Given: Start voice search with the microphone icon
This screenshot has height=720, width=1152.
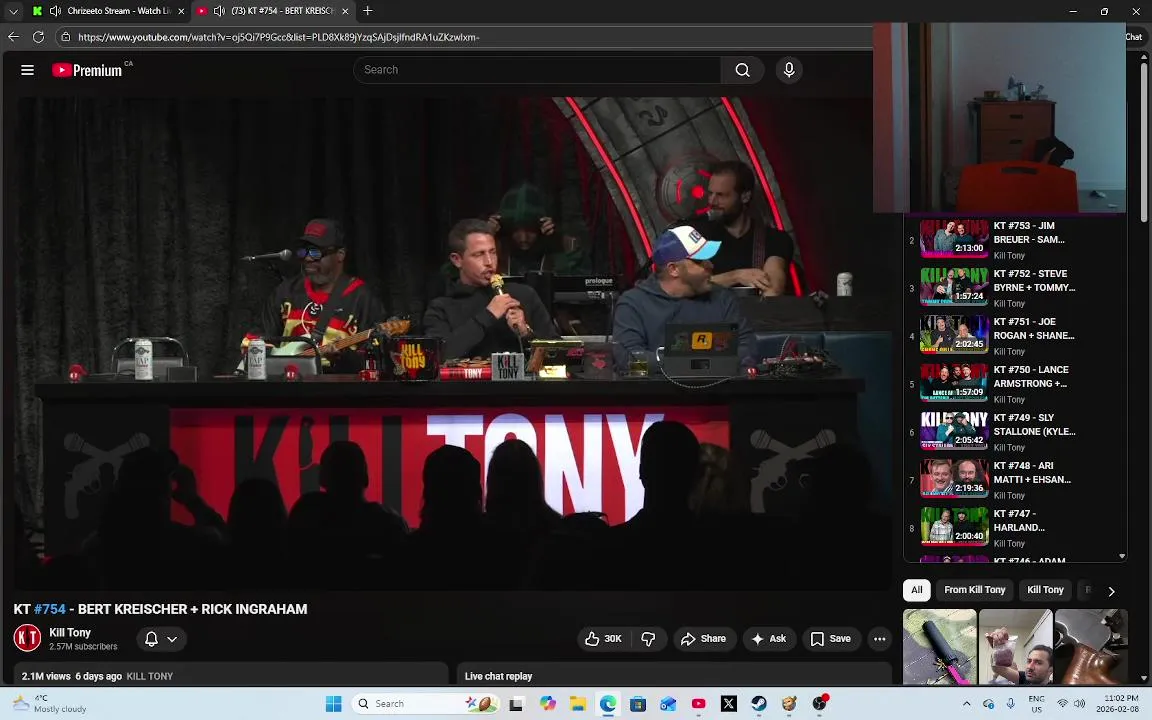Looking at the screenshot, I should (x=789, y=70).
